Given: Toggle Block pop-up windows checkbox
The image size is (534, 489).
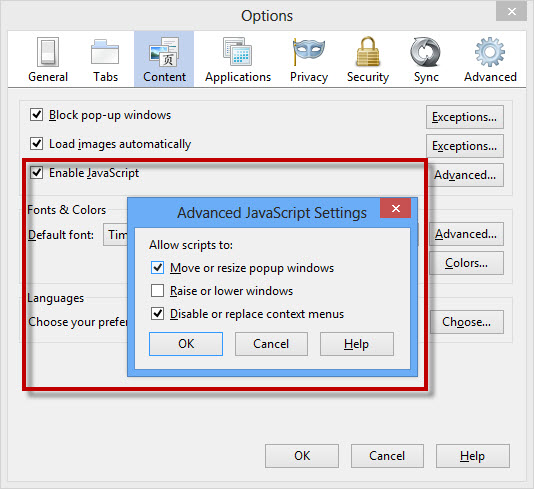Looking at the screenshot, I should pos(36,115).
